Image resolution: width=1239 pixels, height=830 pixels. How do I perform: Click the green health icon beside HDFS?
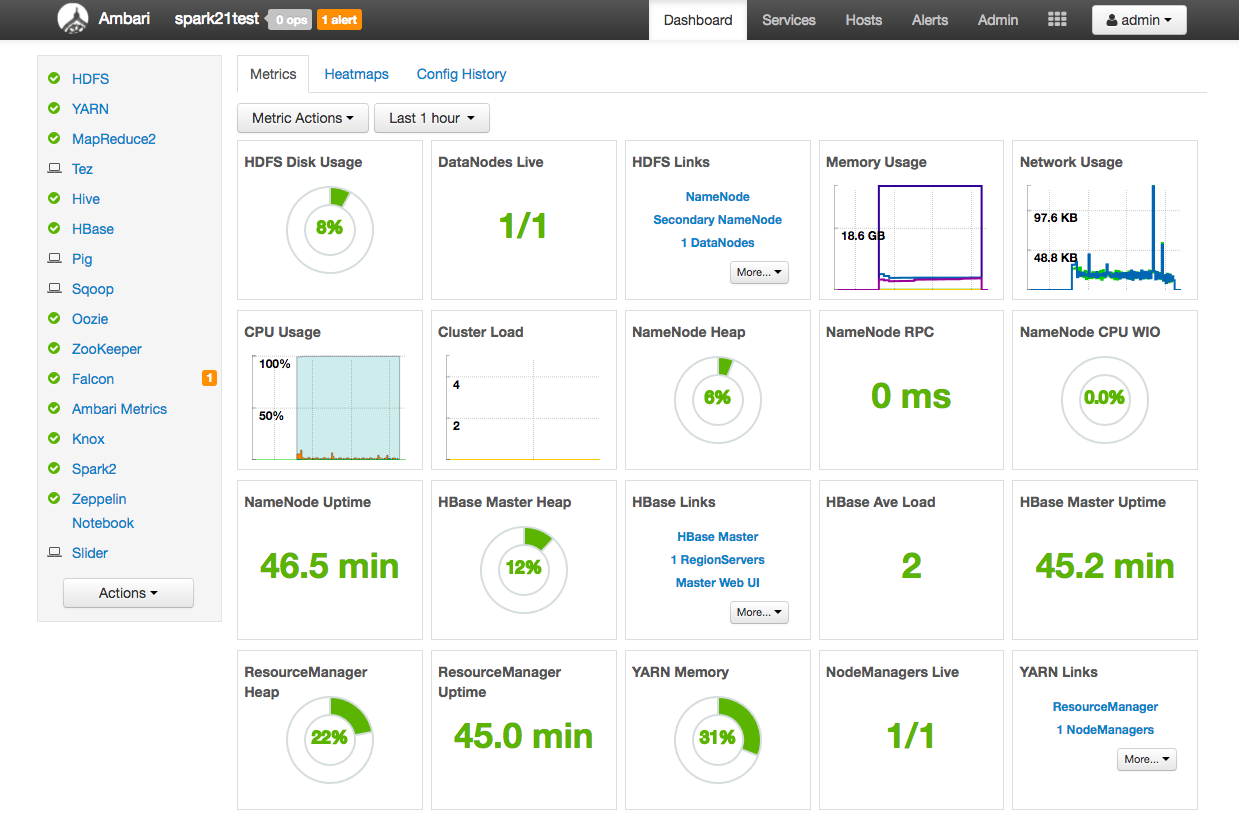point(54,78)
